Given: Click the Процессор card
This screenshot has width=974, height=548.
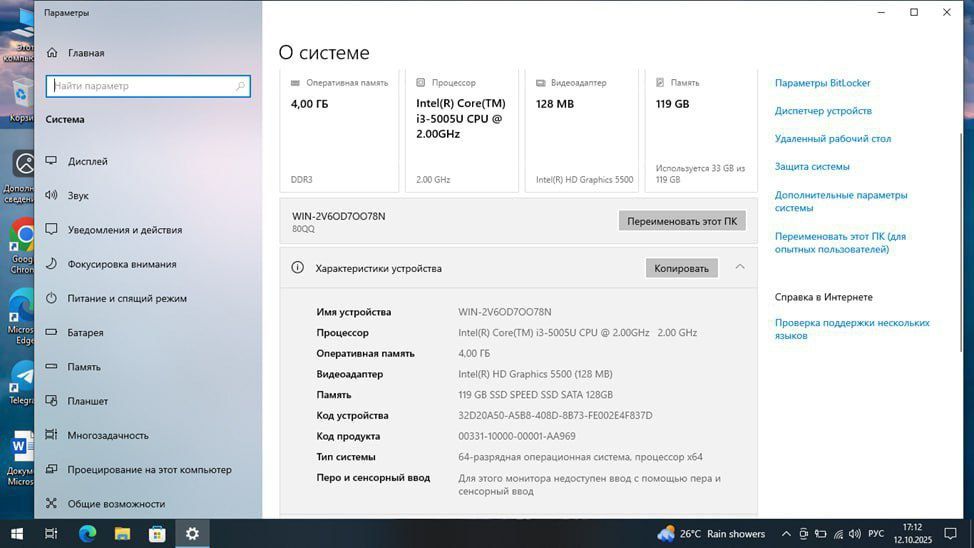Looking at the screenshot, I should (x=462, y=130).
